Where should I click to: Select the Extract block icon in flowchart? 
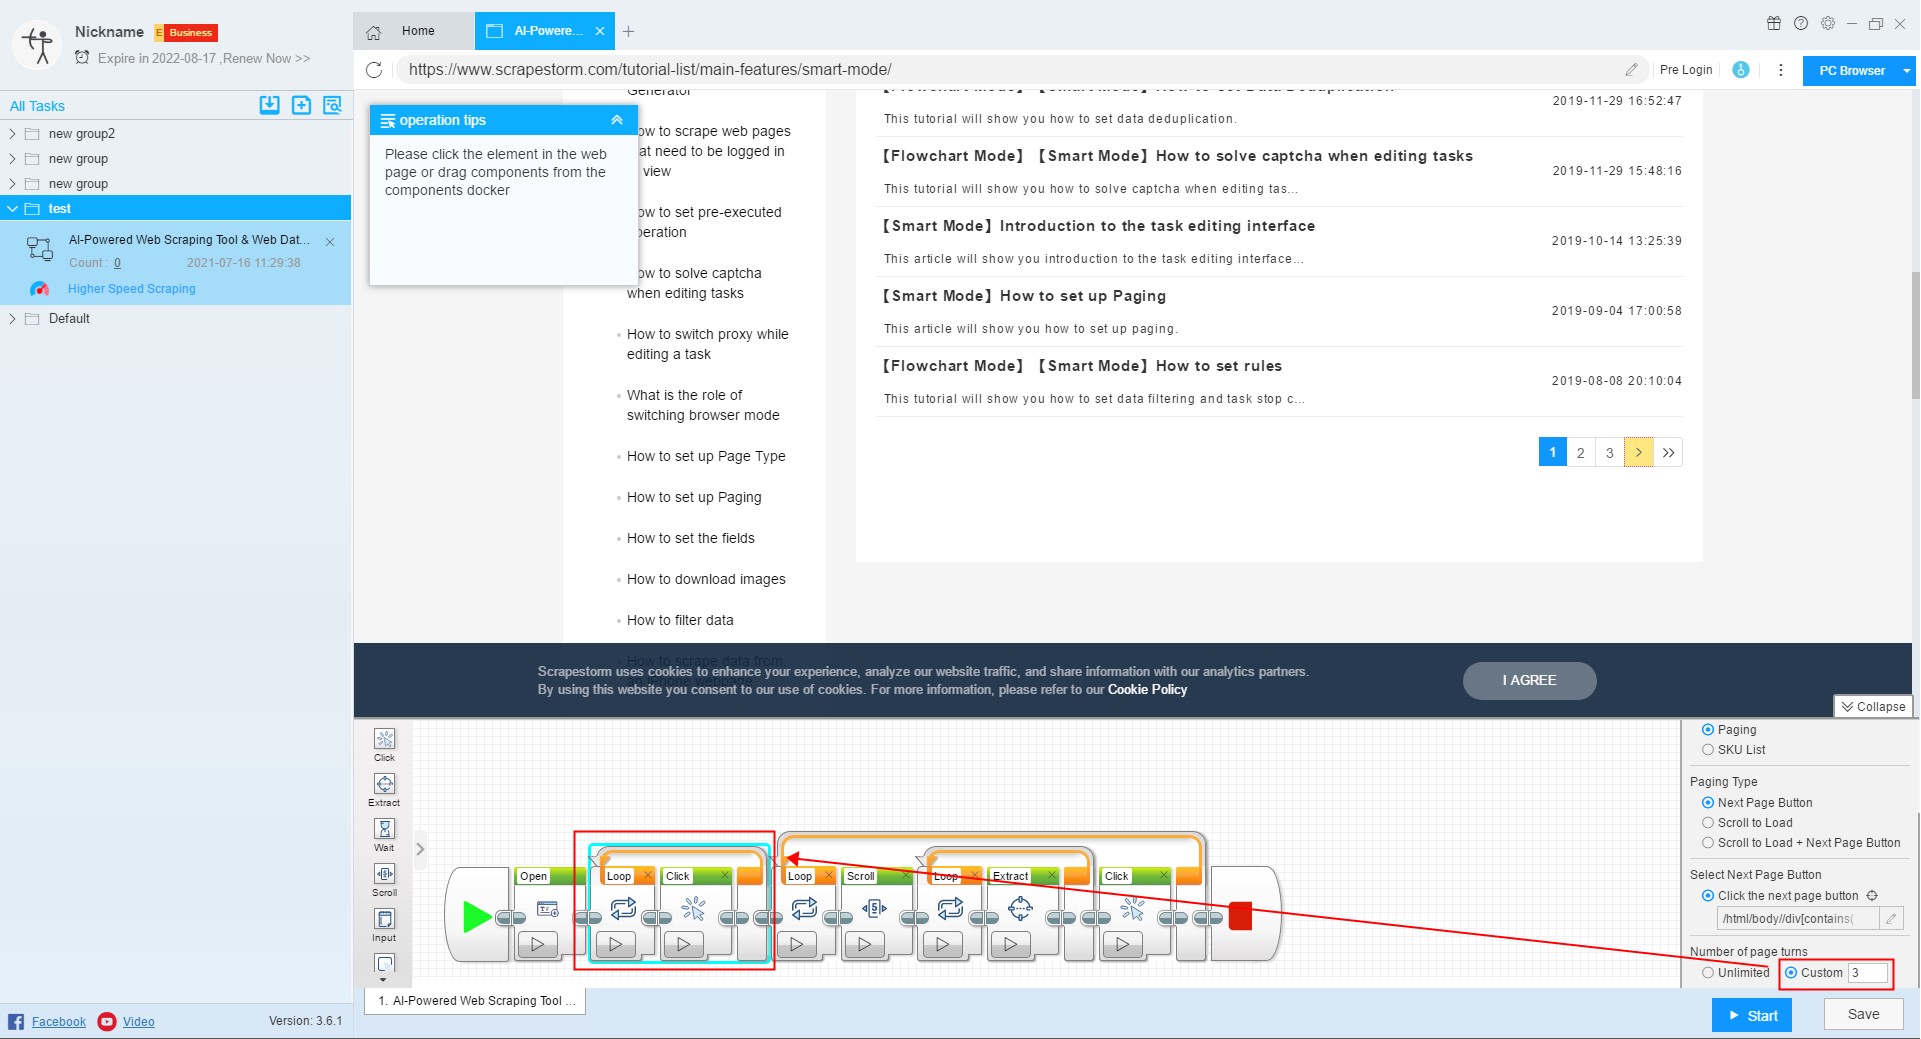[1020, 908]
